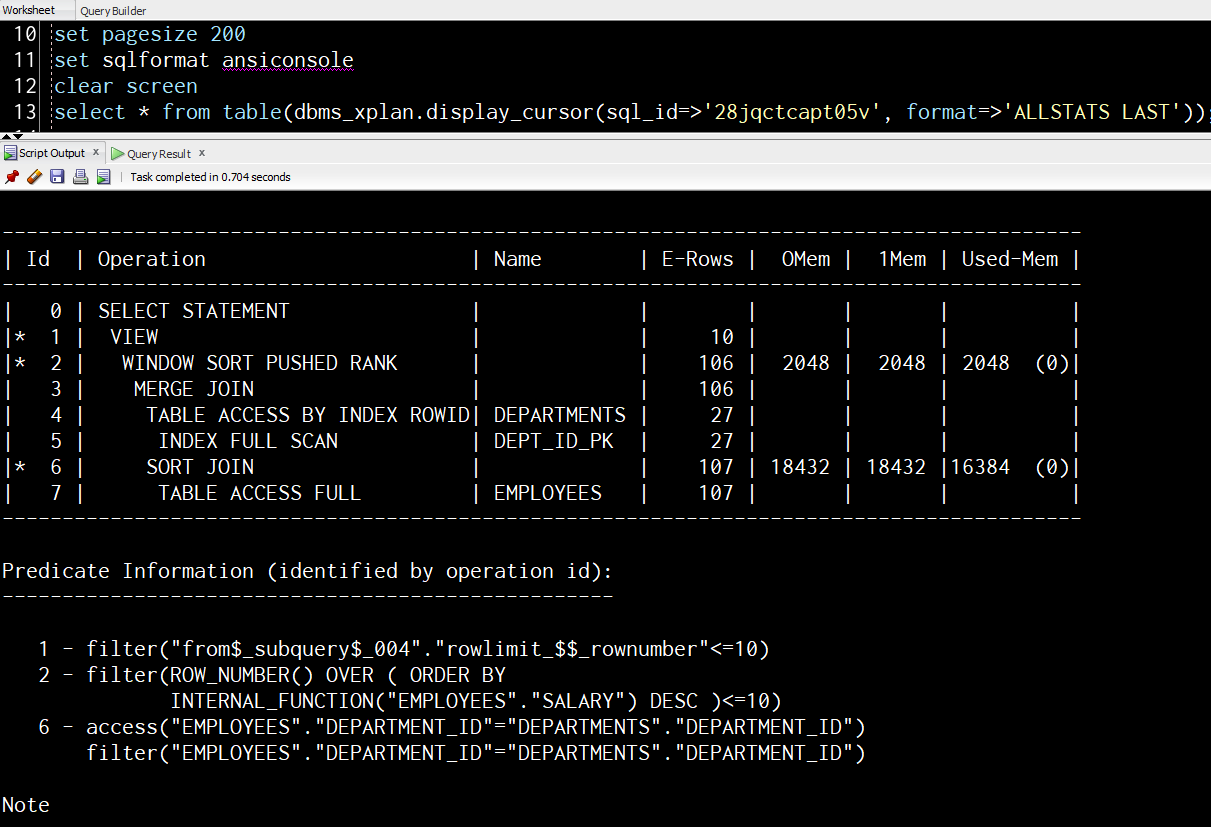Viewport: 1211px width, 827px height.
Task: Click the 'Note' heading at bottom
Action: 26,805
